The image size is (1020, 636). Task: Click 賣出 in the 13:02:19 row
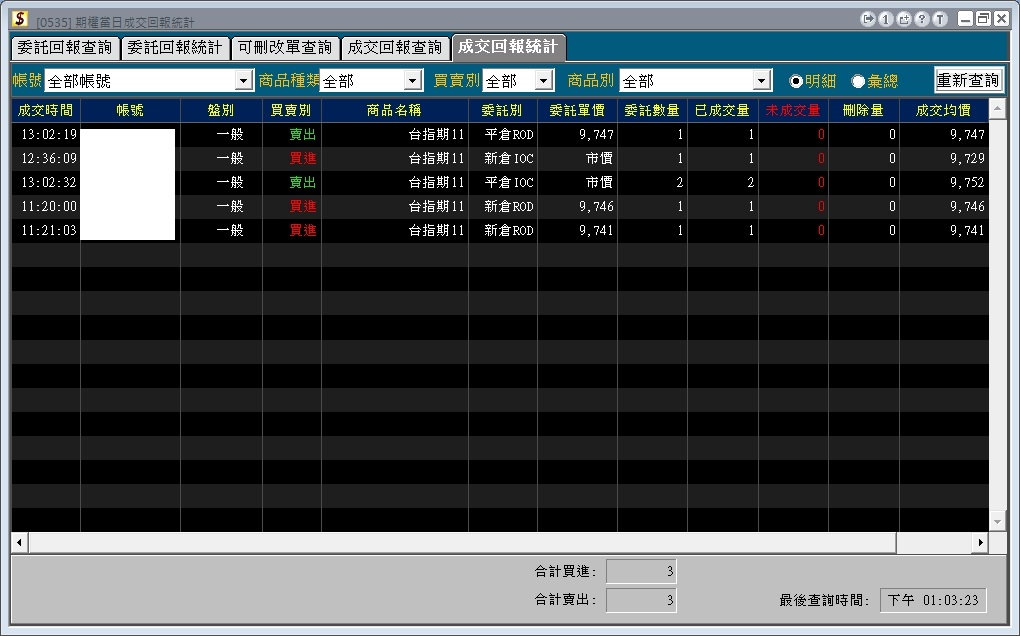tap(302, 135)
